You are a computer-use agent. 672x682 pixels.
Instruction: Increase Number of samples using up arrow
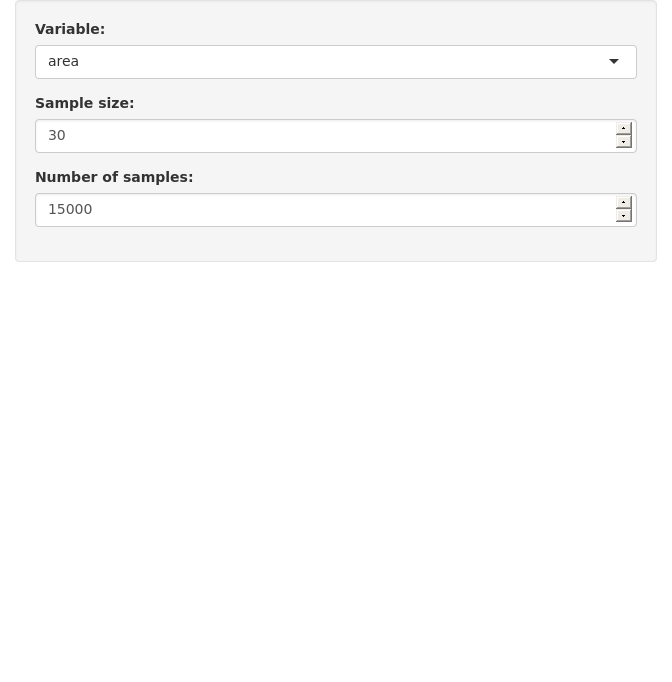tap(623, 202)
